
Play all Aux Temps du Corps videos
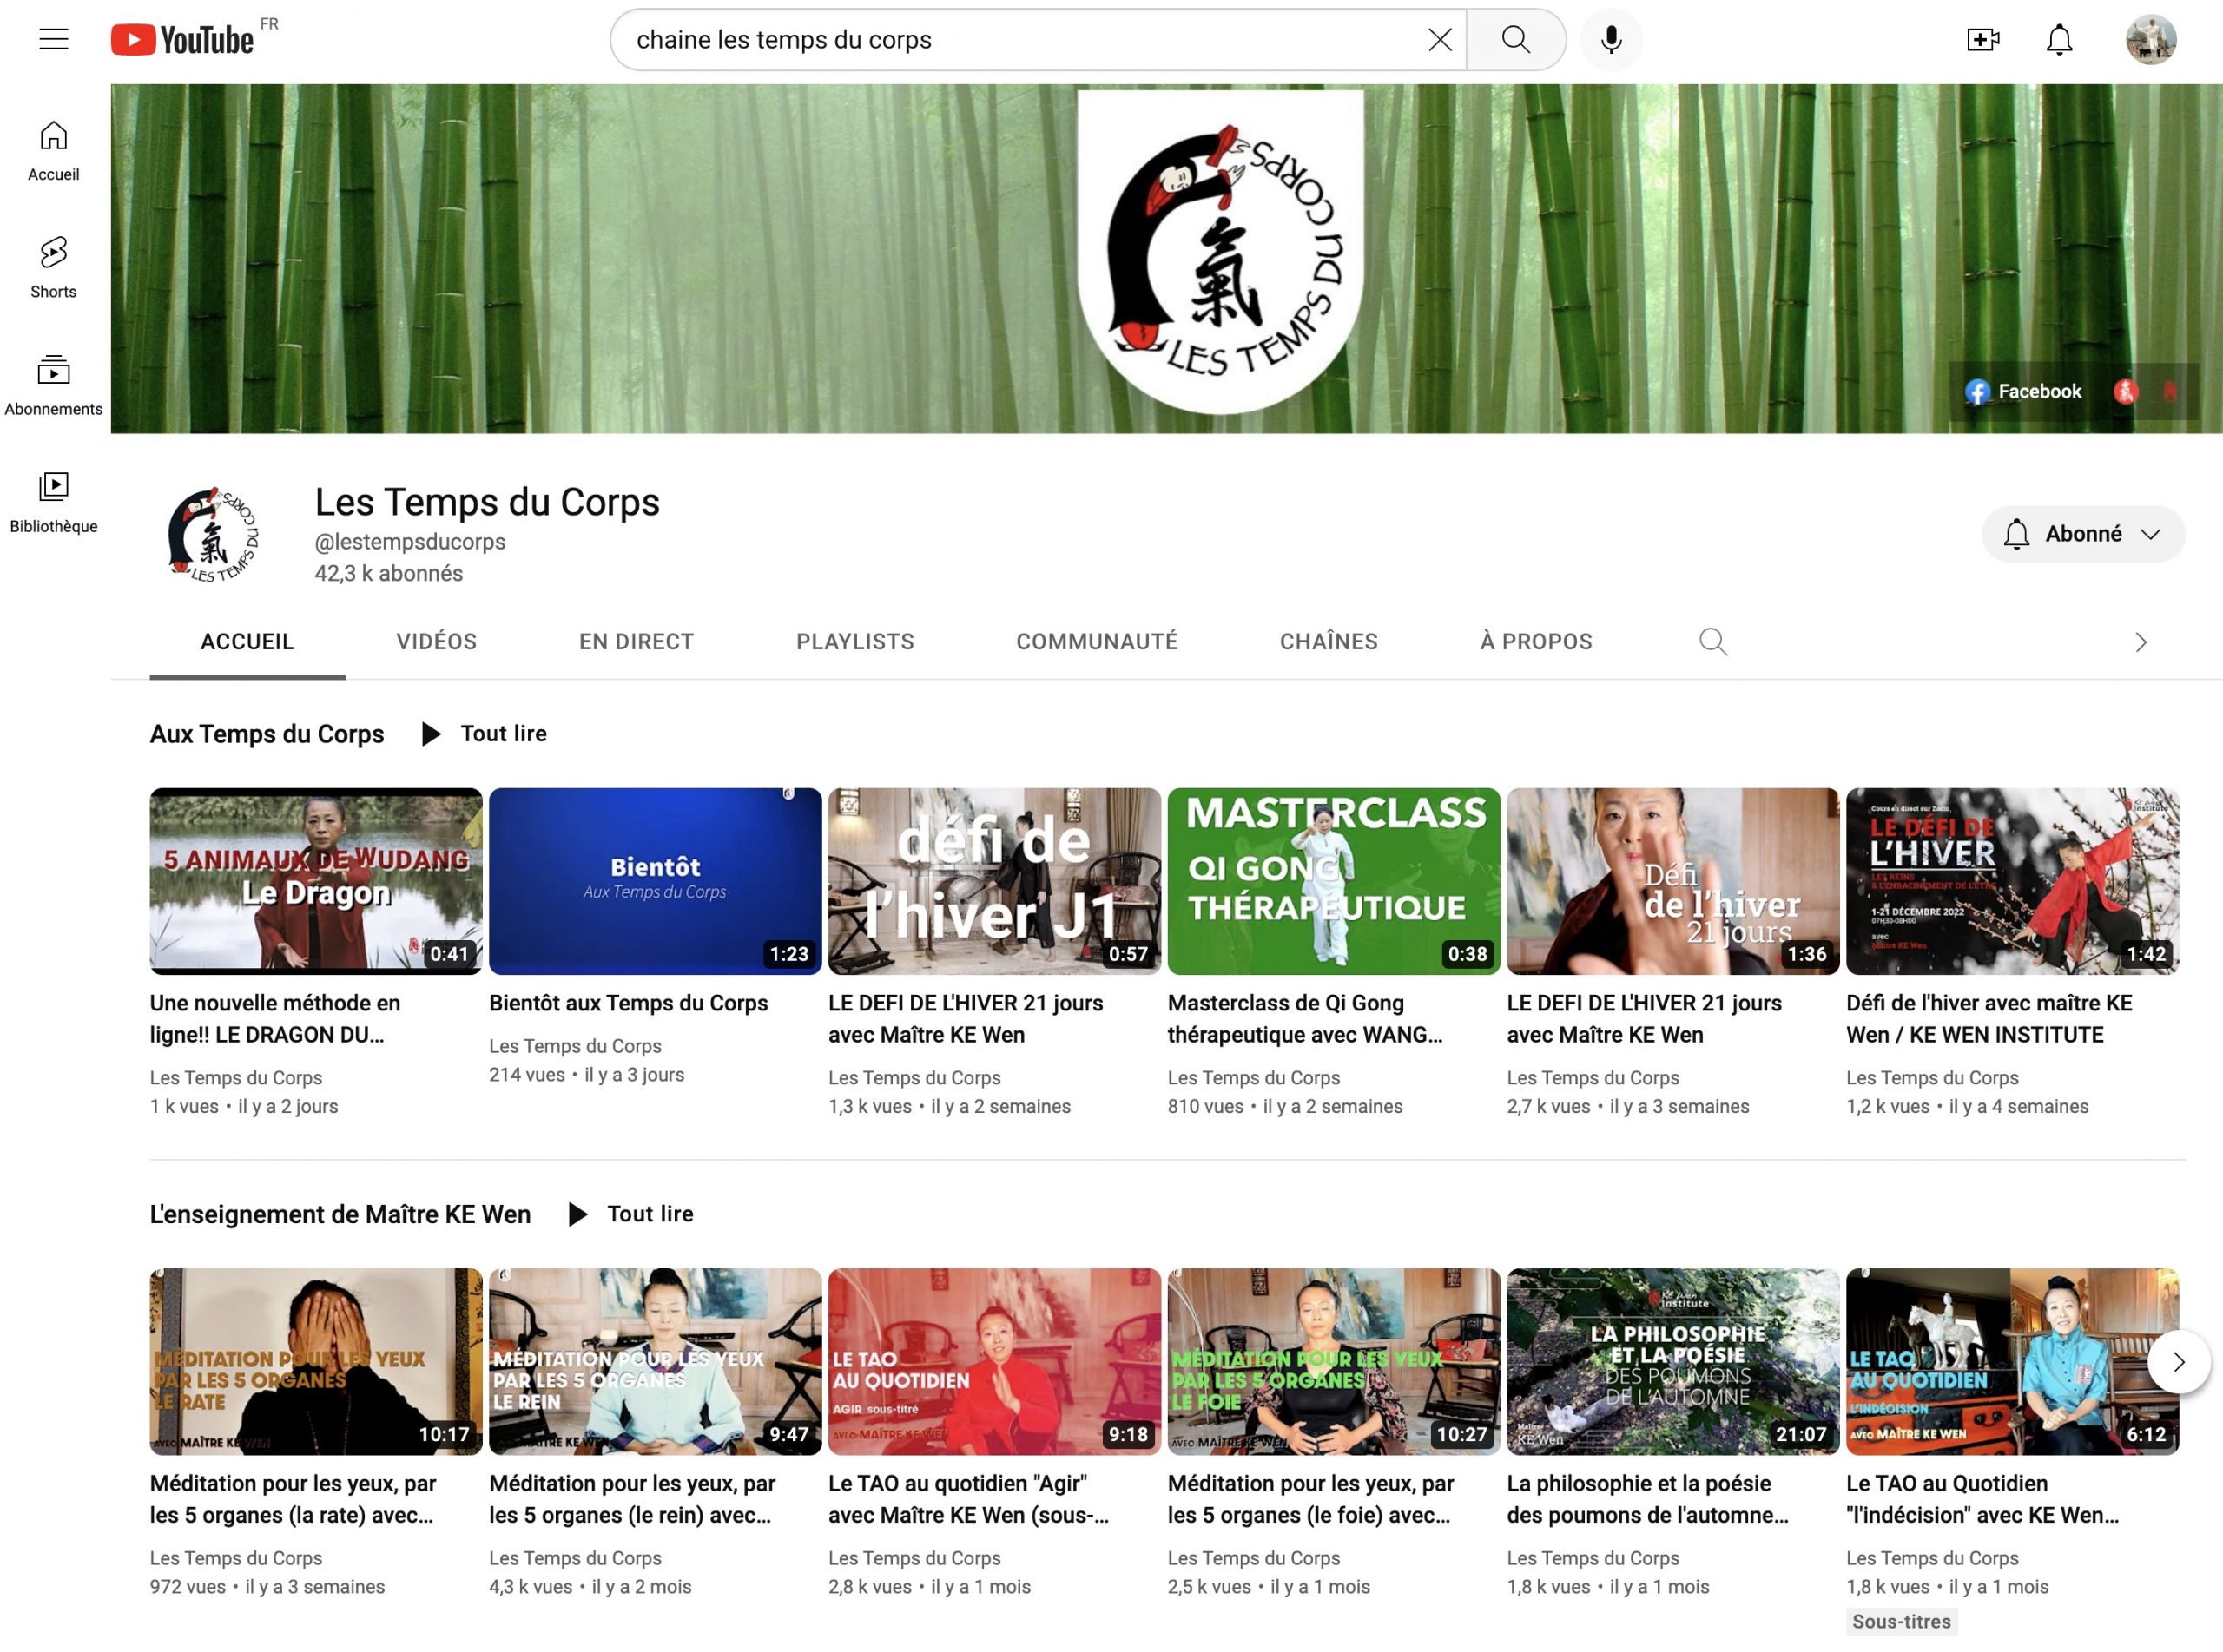point(484,733)
